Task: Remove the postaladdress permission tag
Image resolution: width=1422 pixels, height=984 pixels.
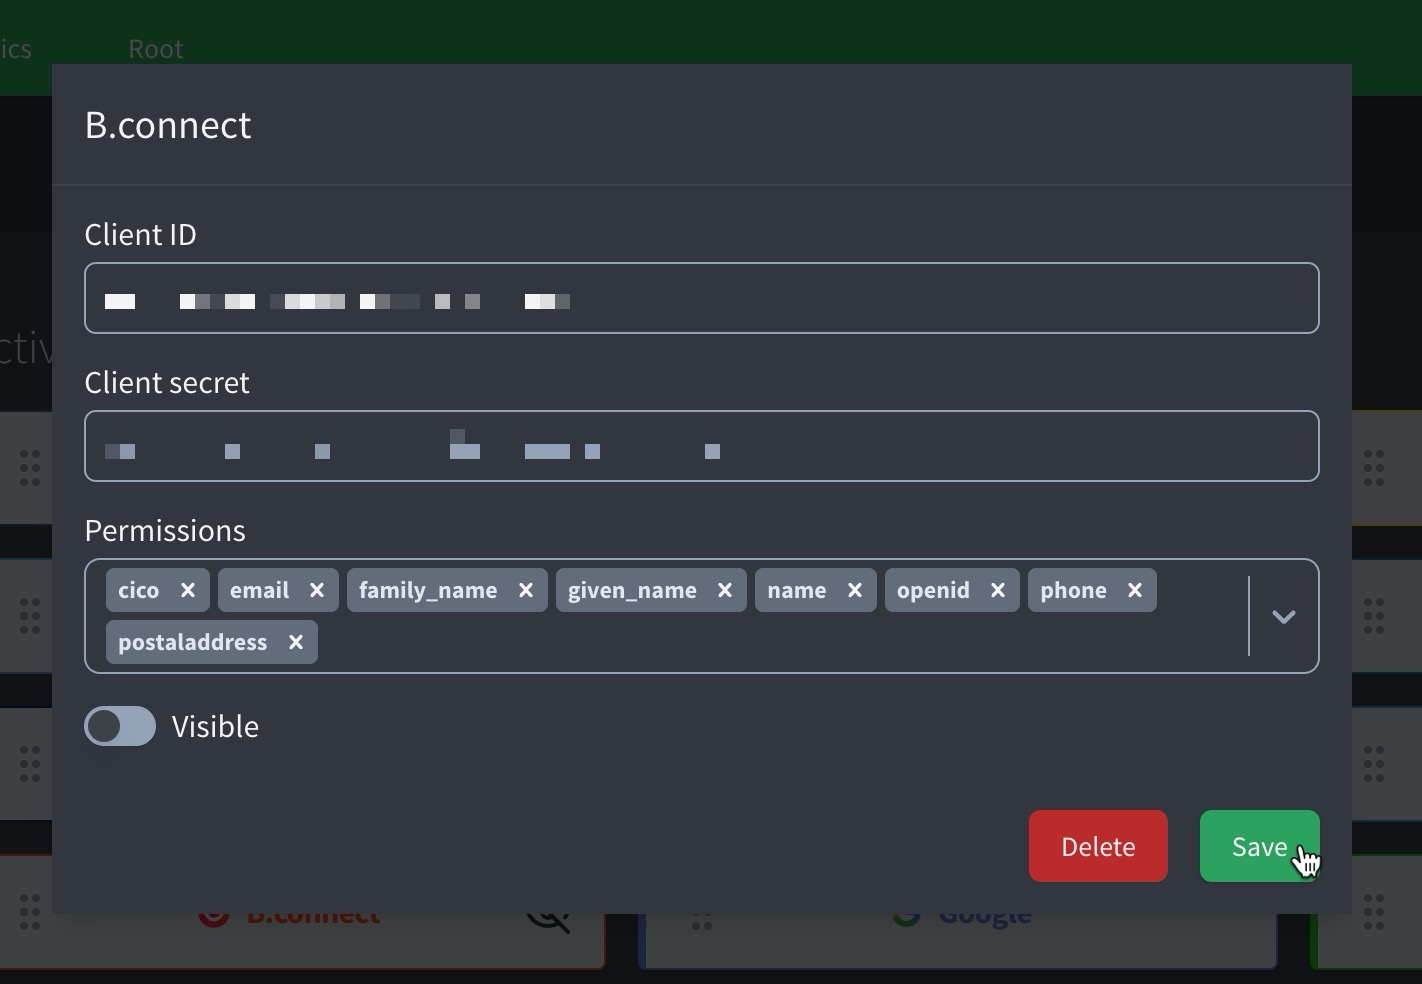Action: pos(296,642)
